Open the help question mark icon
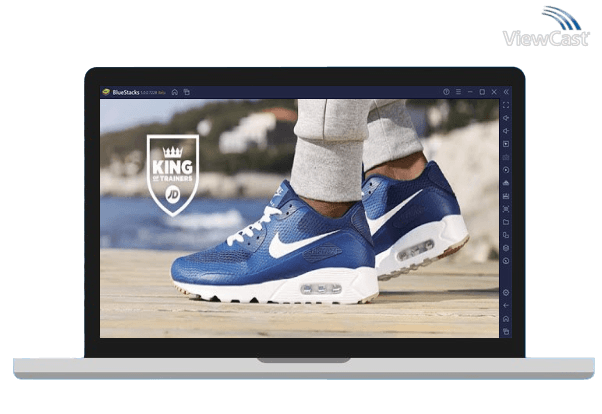Screen dimensions: 602x414 point(446,92)
